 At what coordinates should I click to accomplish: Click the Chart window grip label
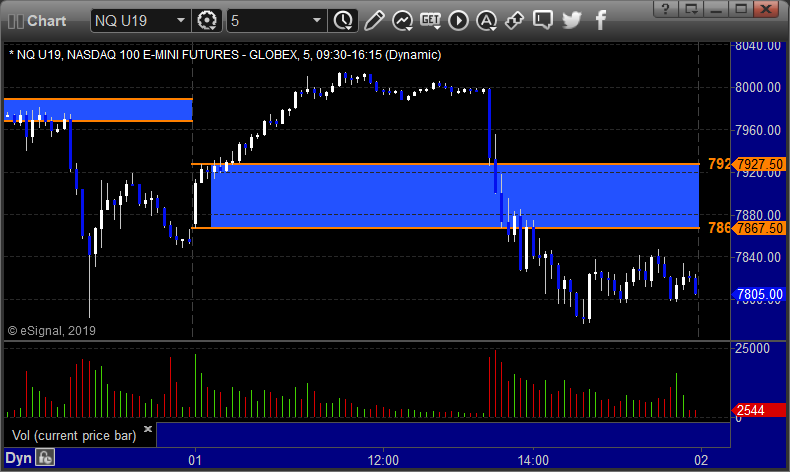click(x=37, y=21)
